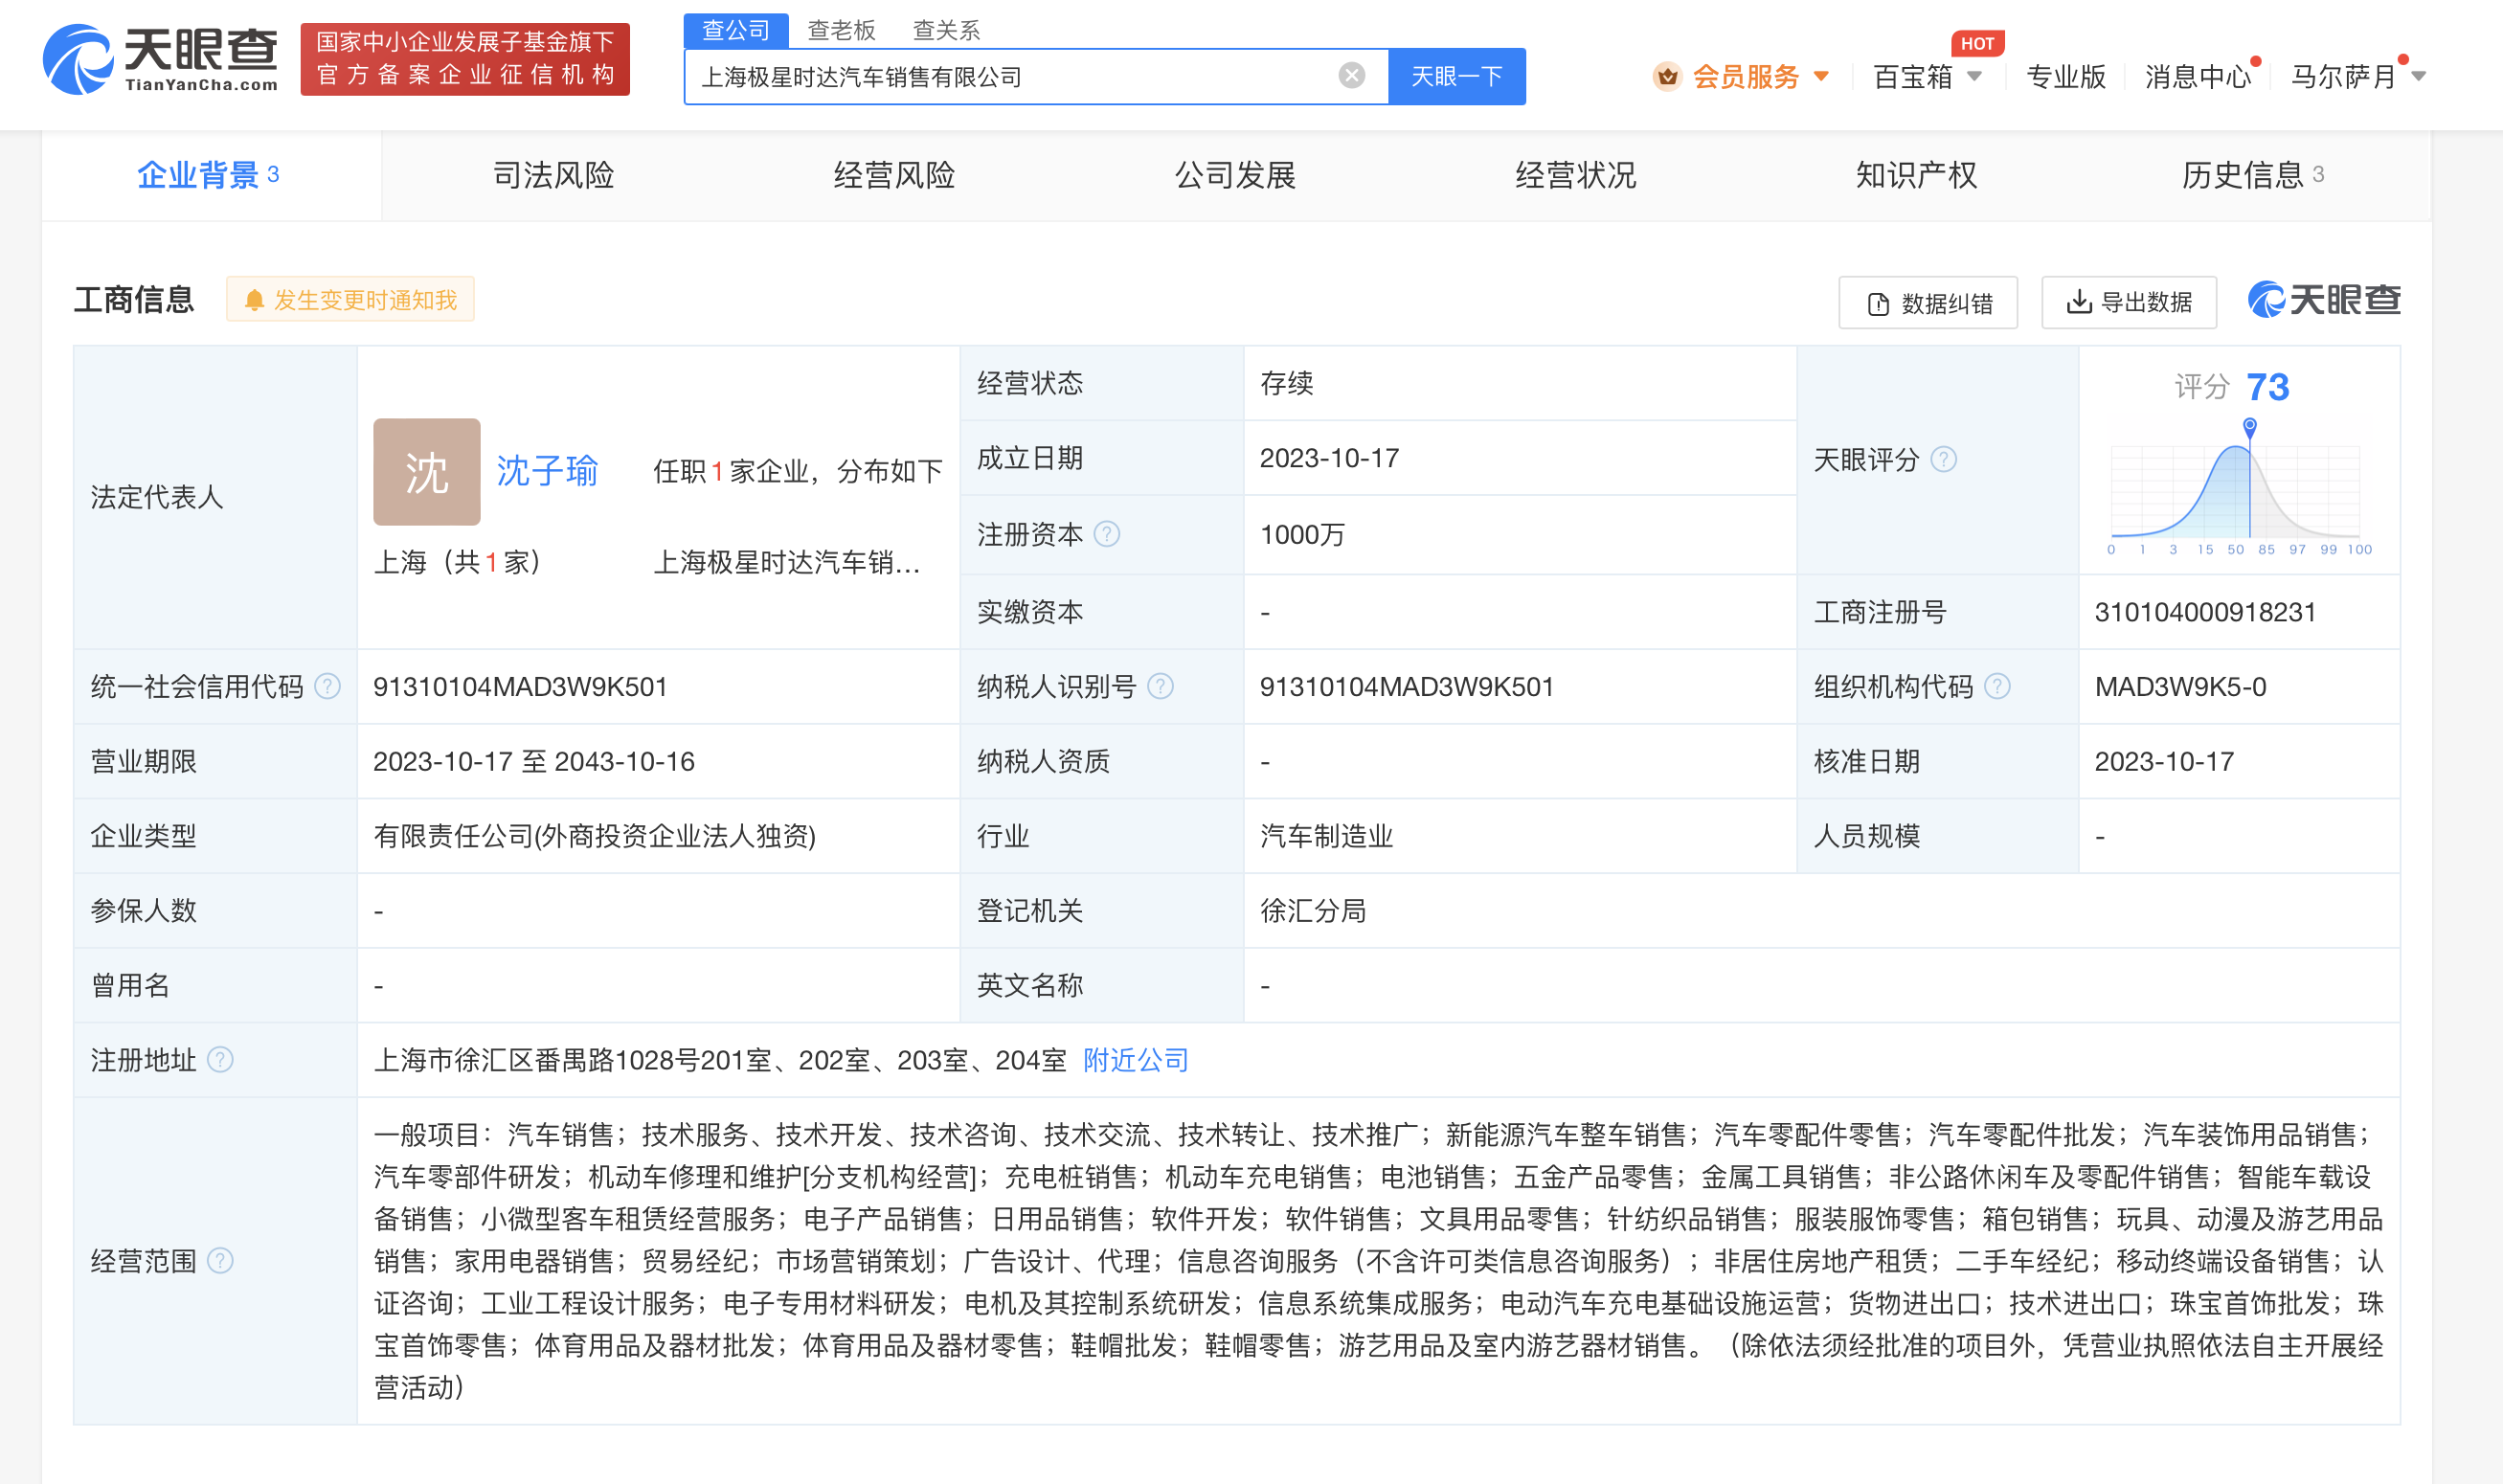Open 上海极星时达汽车销… company link

[786, 563]
